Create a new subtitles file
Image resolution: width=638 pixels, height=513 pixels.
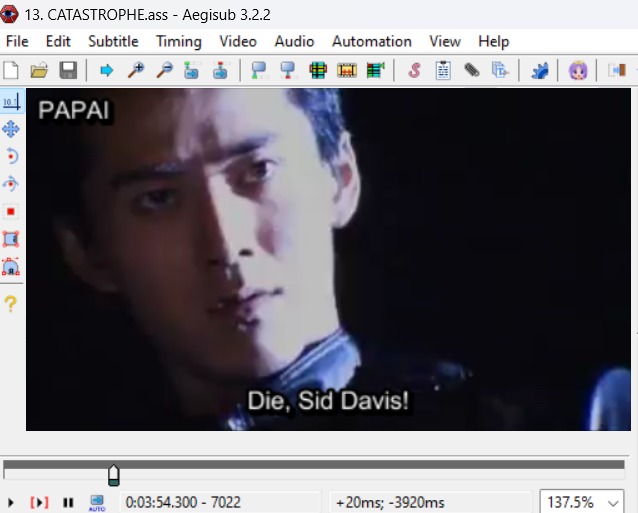coord(11,70)
